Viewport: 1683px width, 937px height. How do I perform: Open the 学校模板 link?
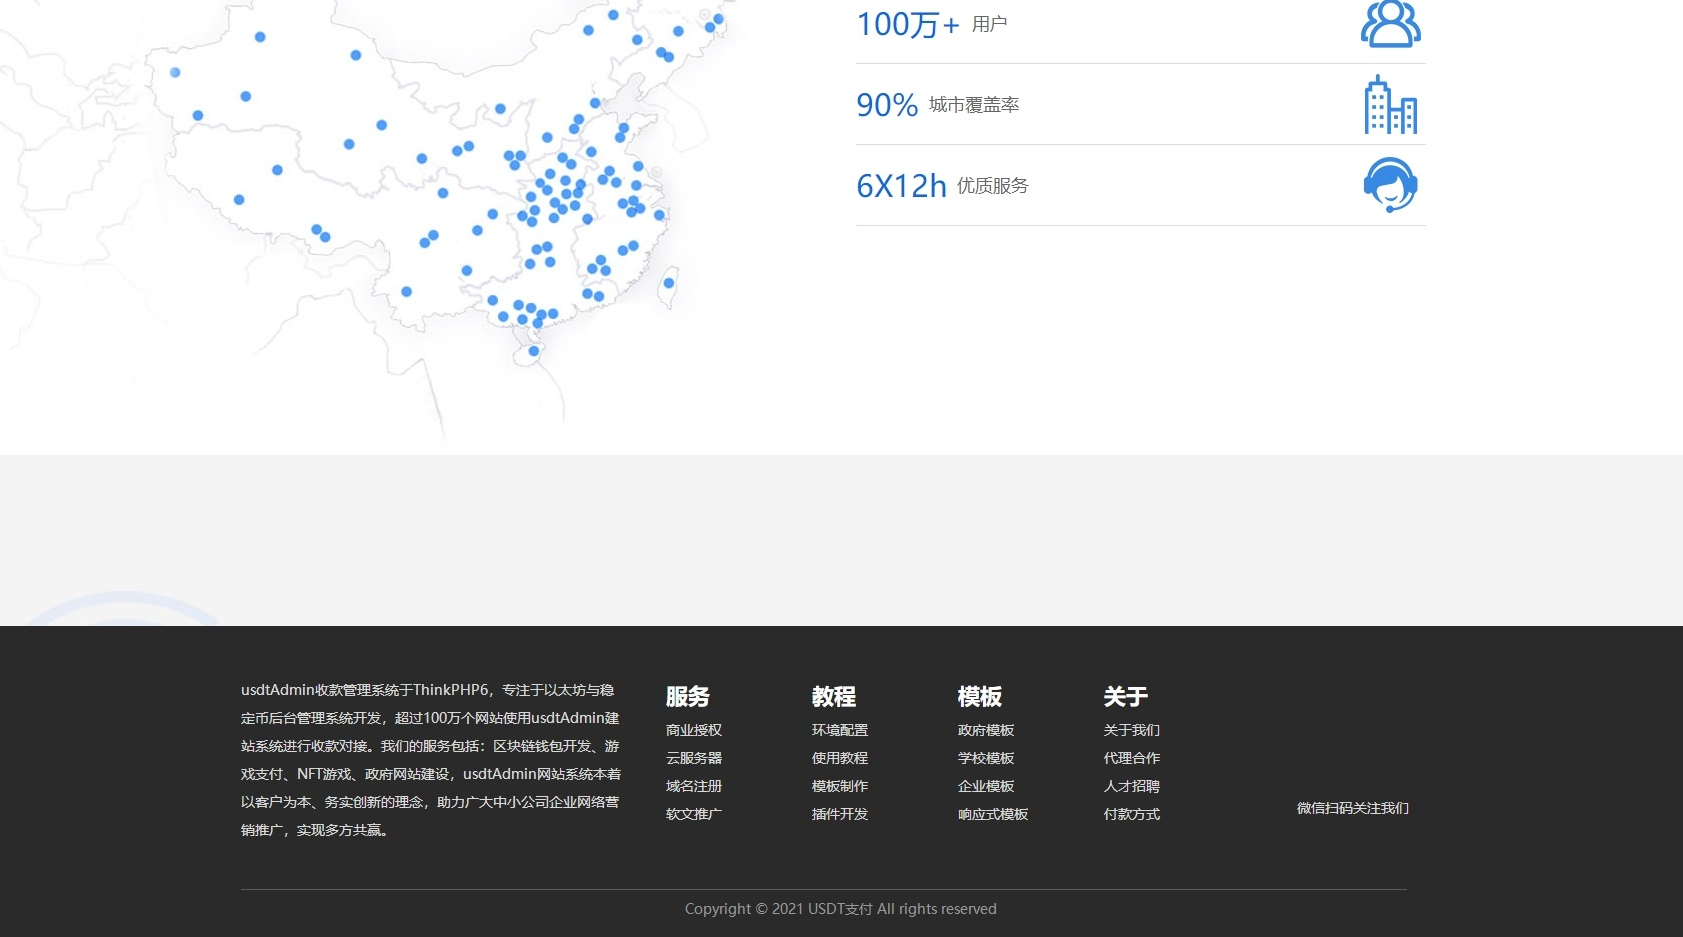[986, 758]
